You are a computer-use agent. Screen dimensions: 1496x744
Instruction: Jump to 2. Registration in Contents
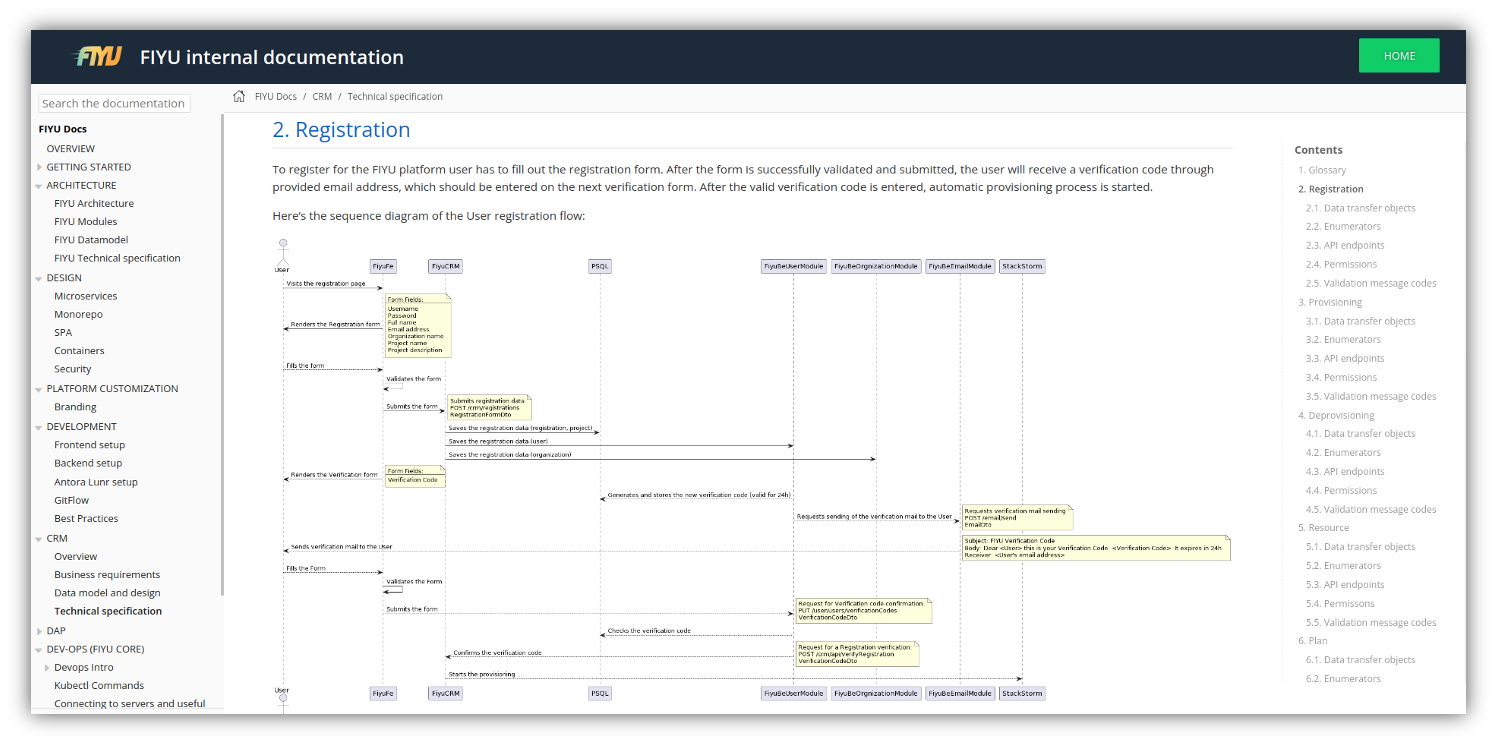pos(1330,189)
